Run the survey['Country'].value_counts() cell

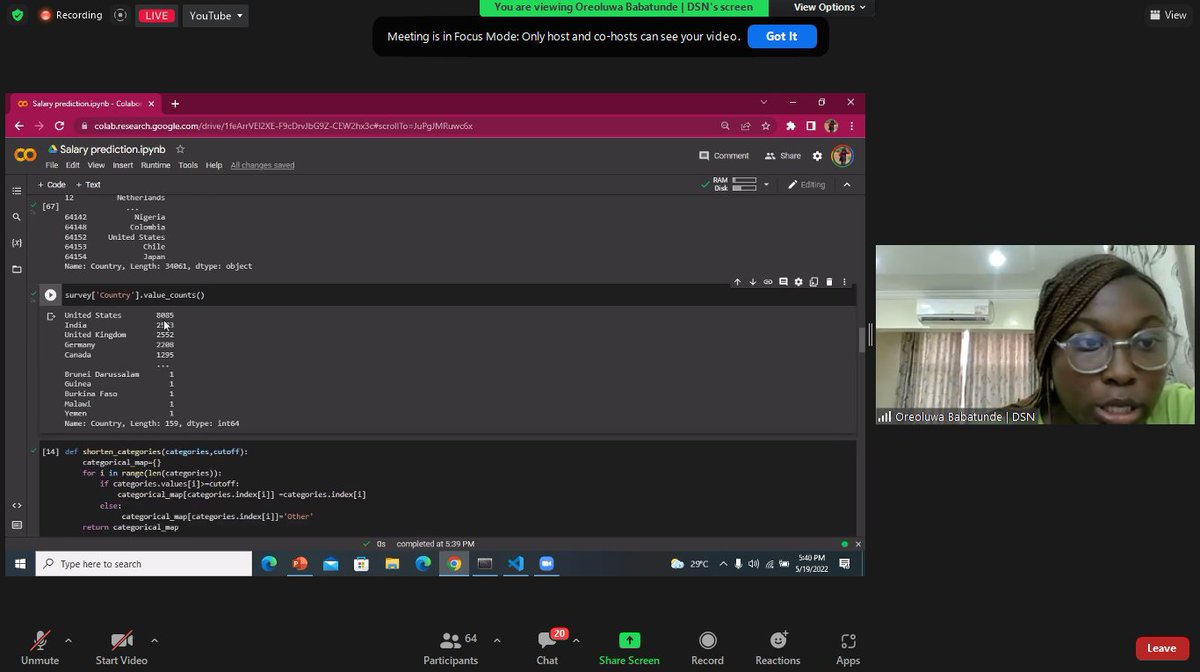click(50, 295)
